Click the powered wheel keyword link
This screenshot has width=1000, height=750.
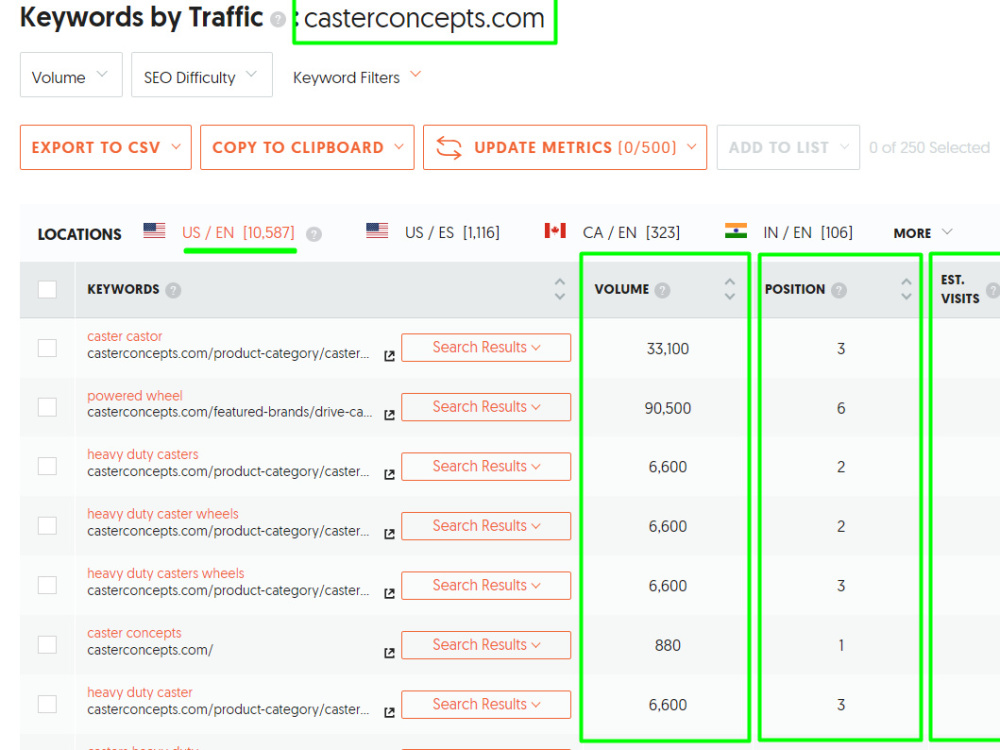(x=135, y=395)
